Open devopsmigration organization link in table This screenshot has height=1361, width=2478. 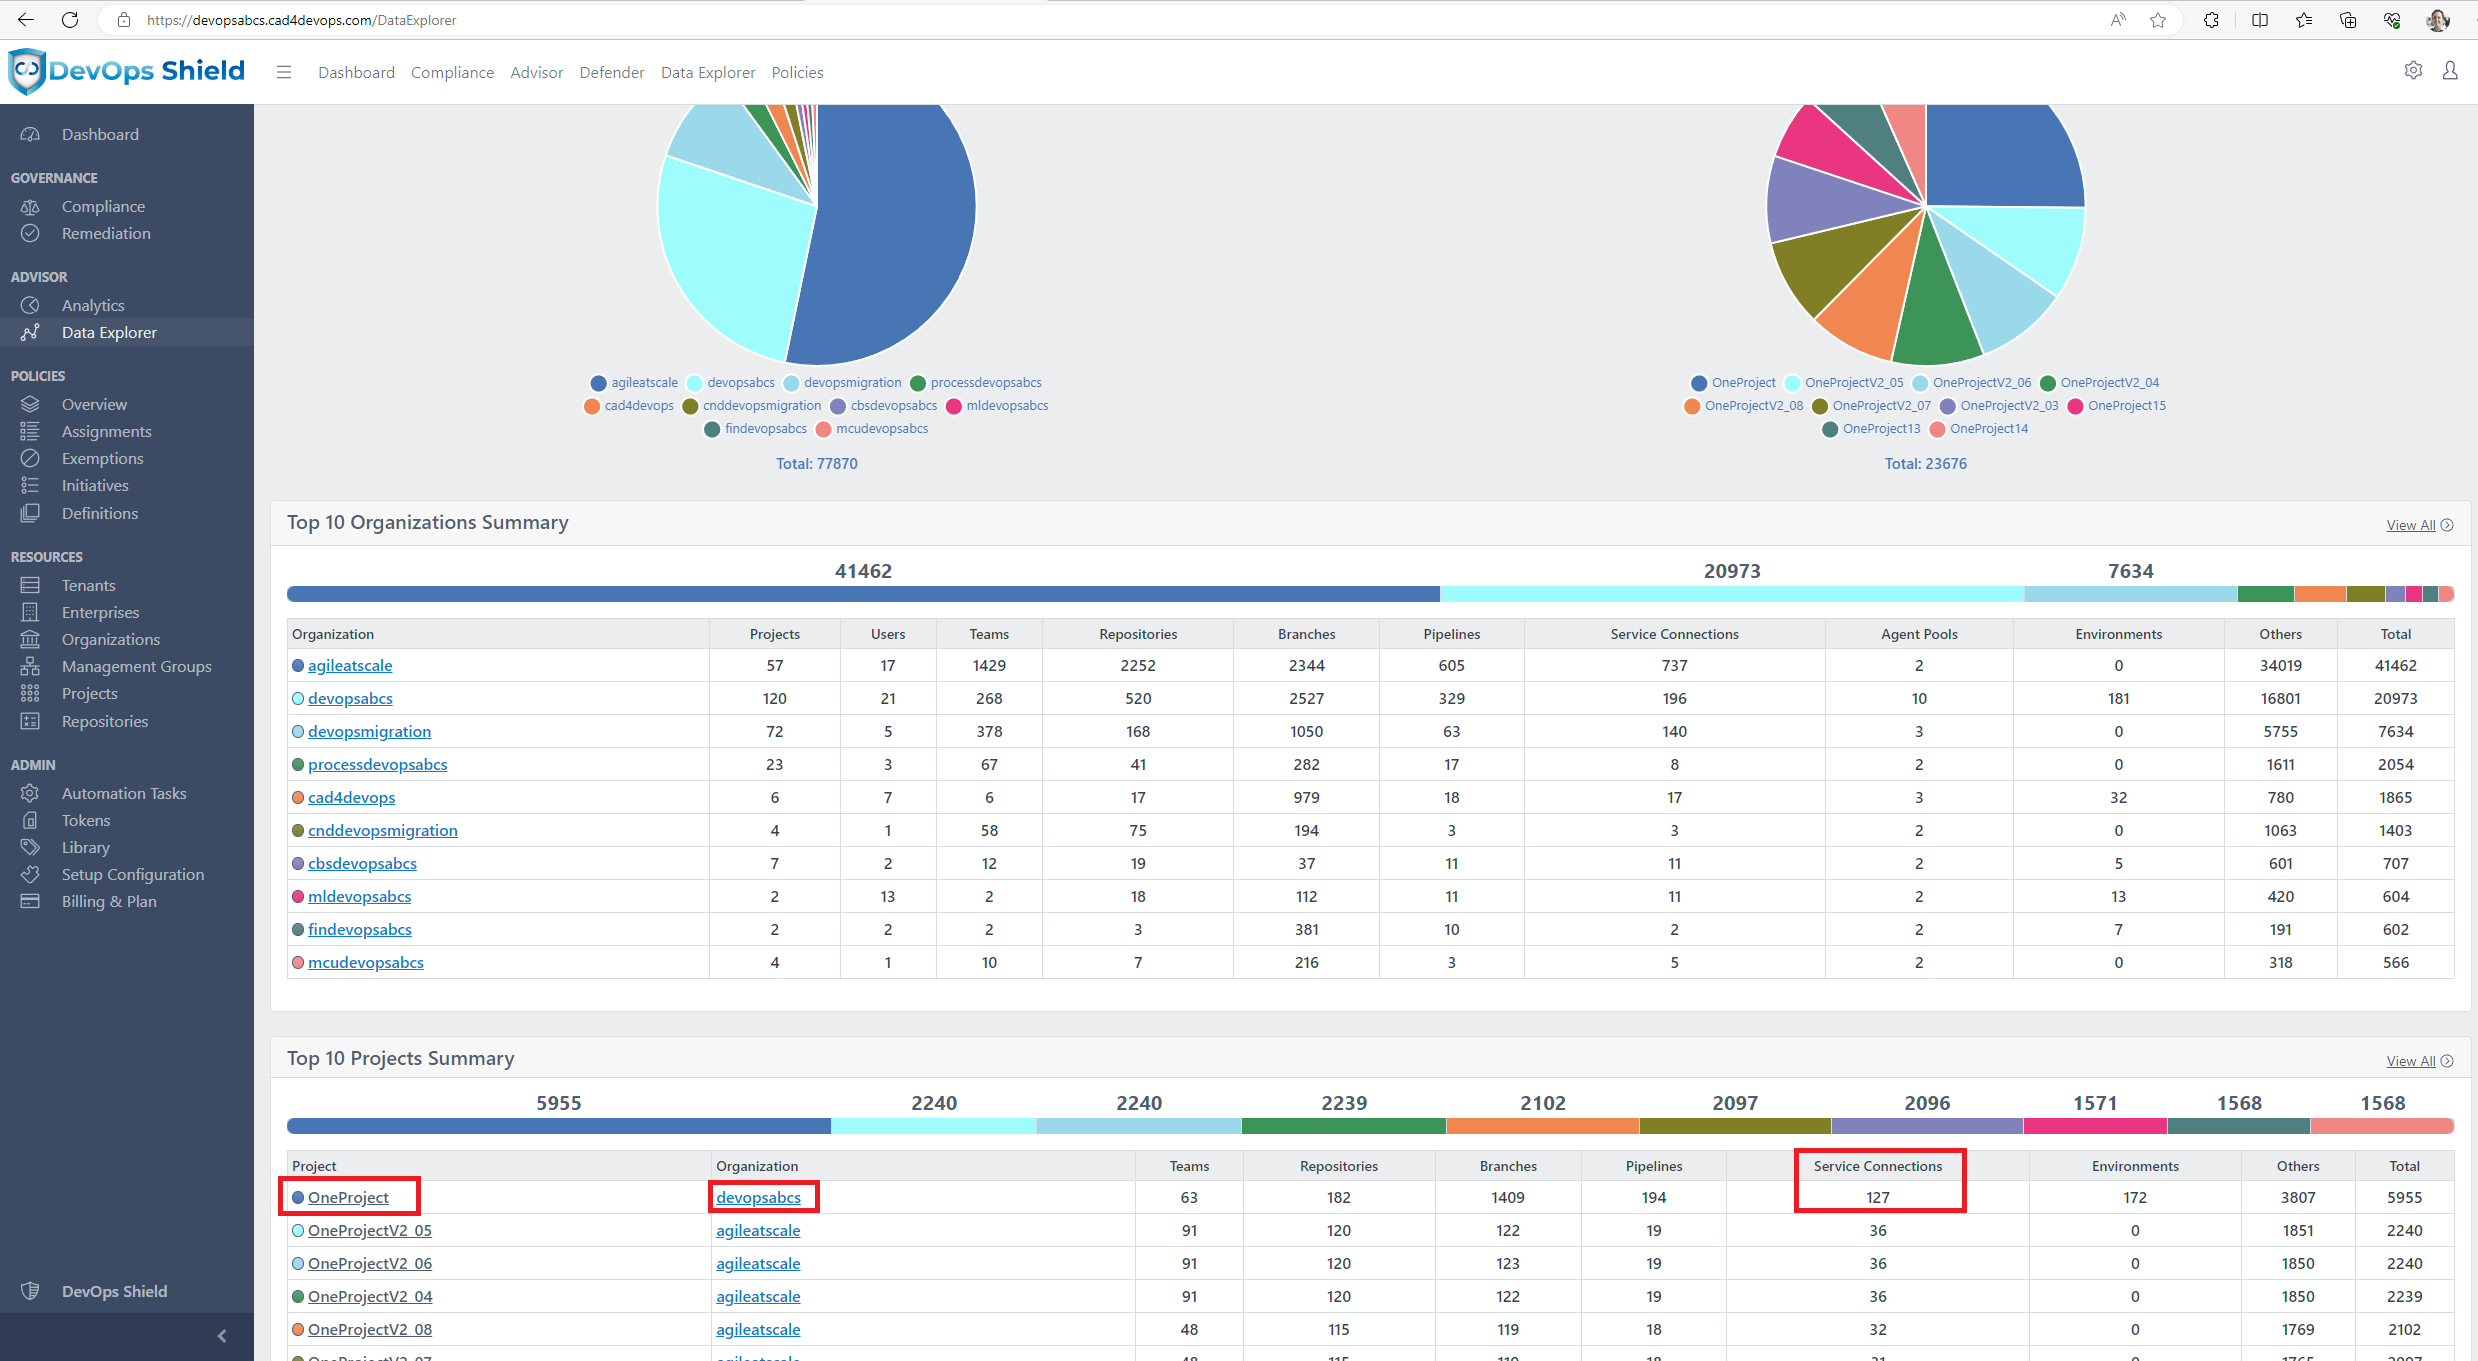[x=369, y=731]
